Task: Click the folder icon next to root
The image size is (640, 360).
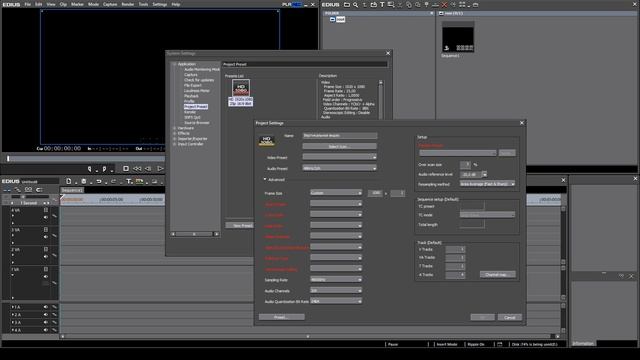Action: pyautogui.click(x=333, y=19)
